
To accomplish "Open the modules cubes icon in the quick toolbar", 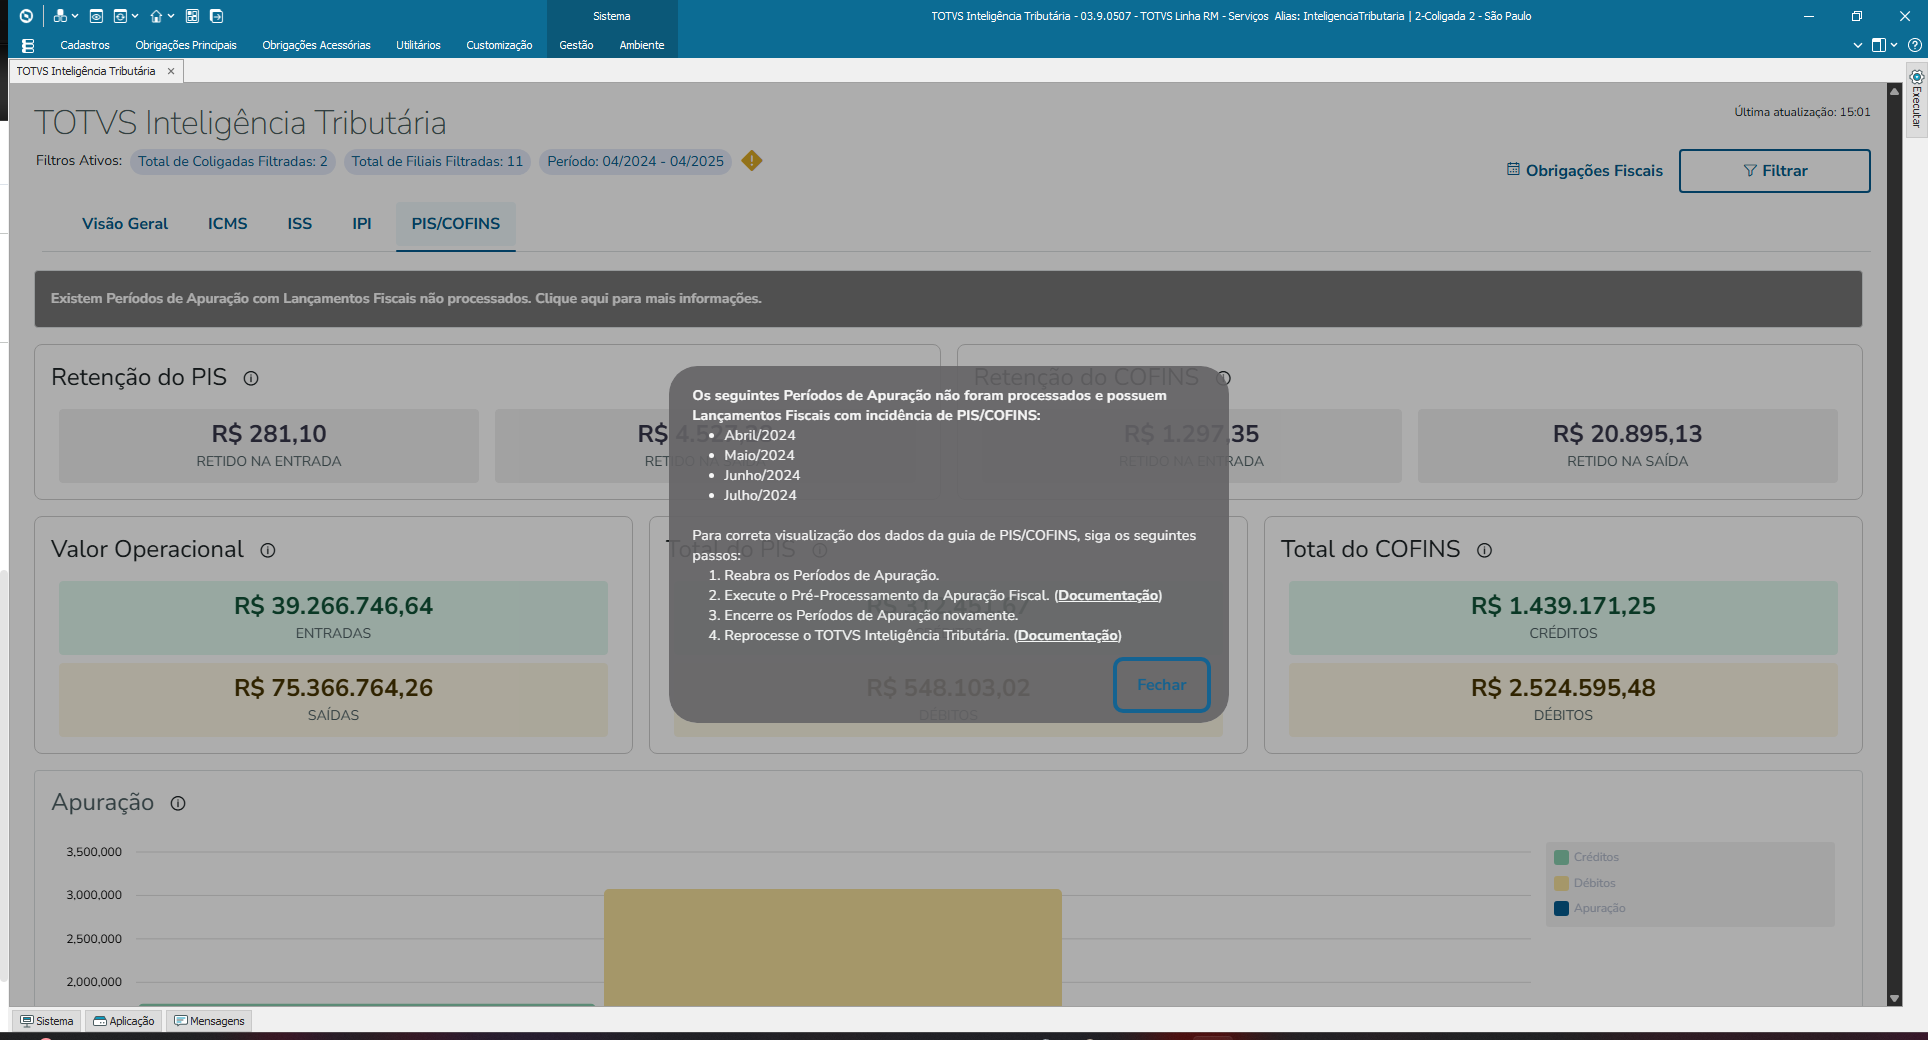I will click(60, 16).
